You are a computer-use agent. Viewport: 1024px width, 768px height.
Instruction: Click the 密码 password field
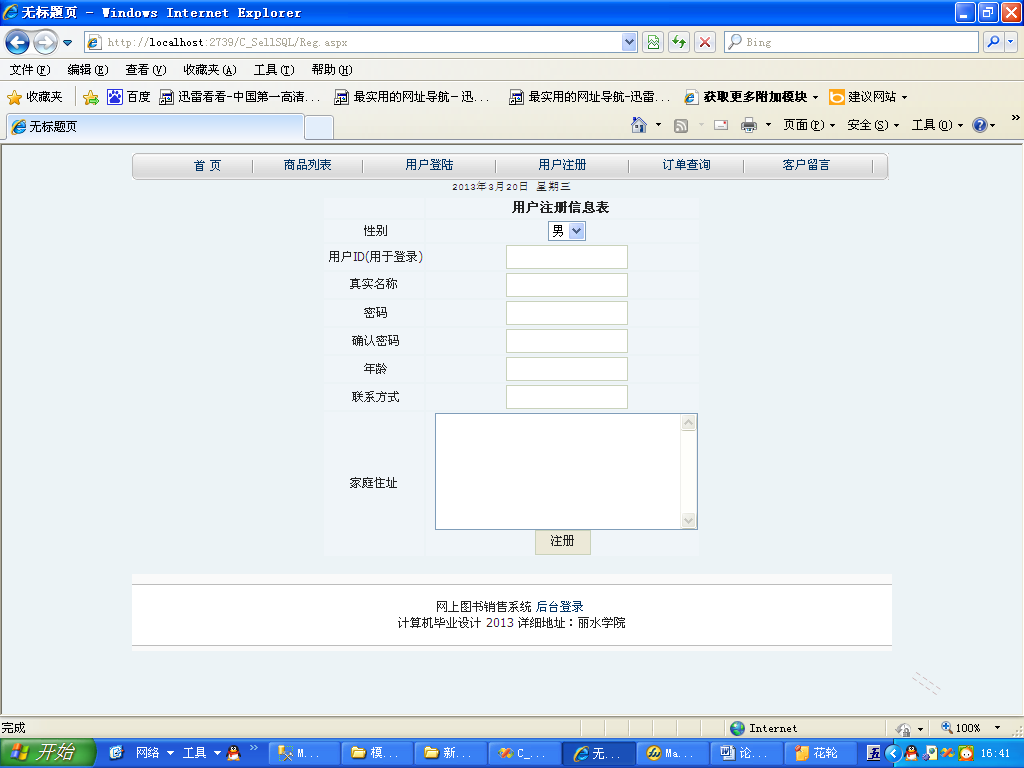click(x=567, y=313)
